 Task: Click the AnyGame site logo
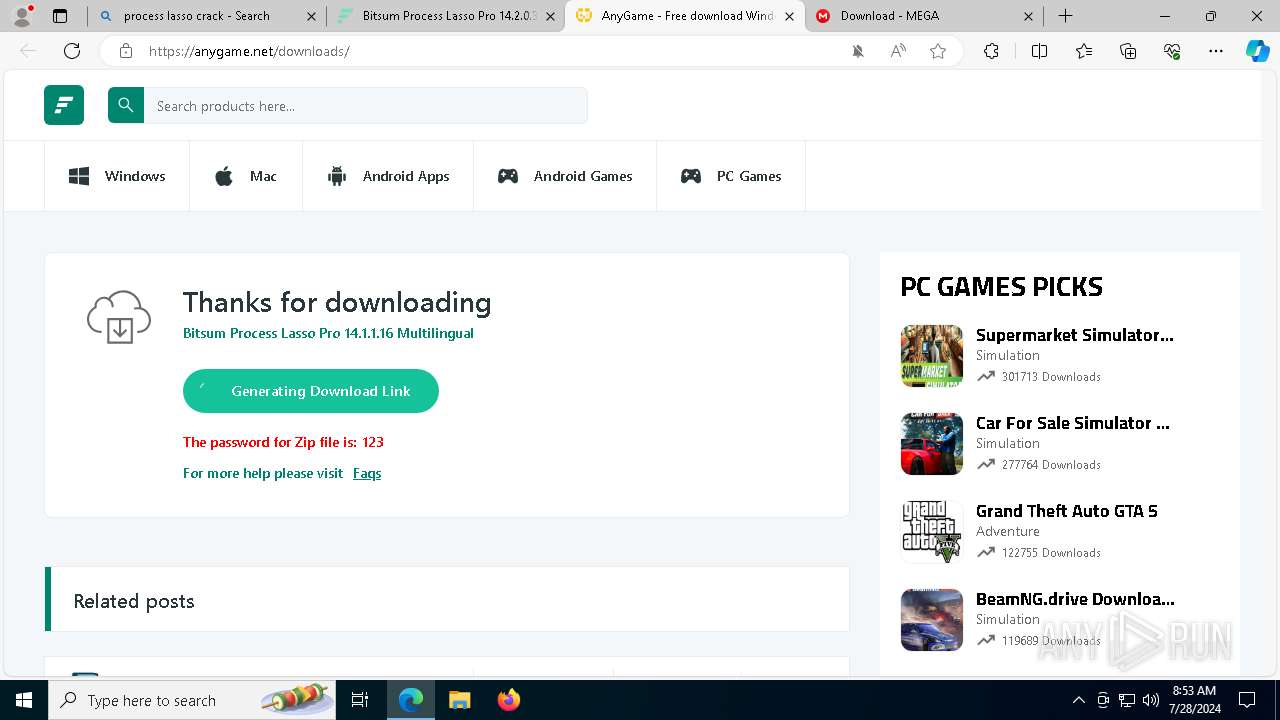(64, 105)
